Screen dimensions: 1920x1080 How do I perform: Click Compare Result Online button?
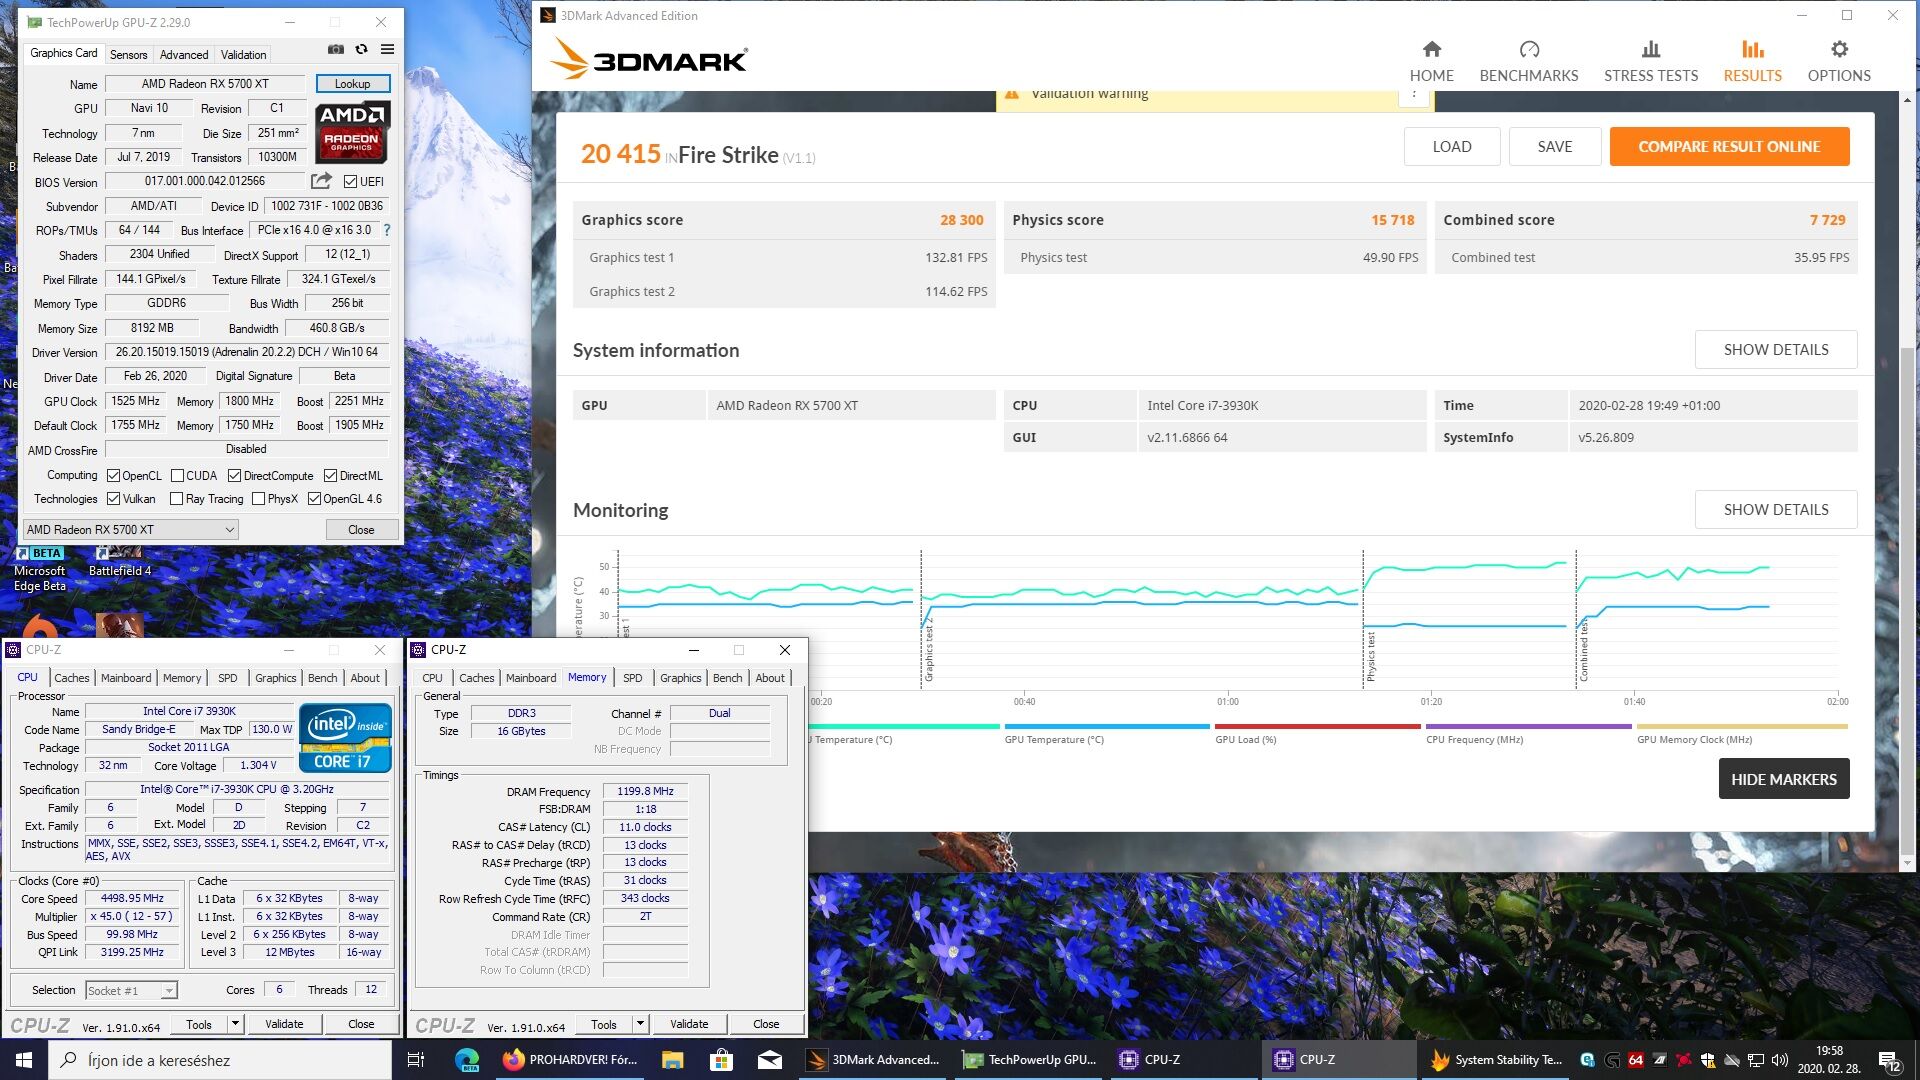[x=1729, y=146]
